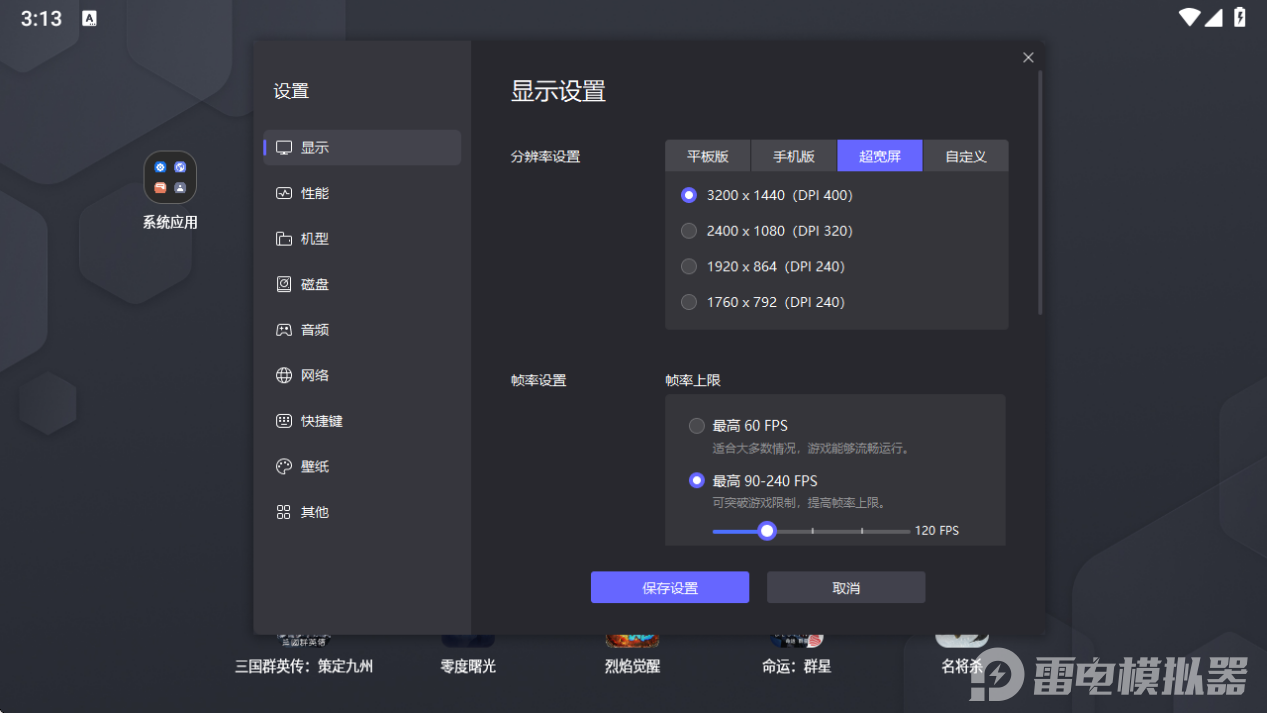Open the 壁纸 settings section
The width and height of the screenshot is (1267, 713).
click(x=362, y=466)
